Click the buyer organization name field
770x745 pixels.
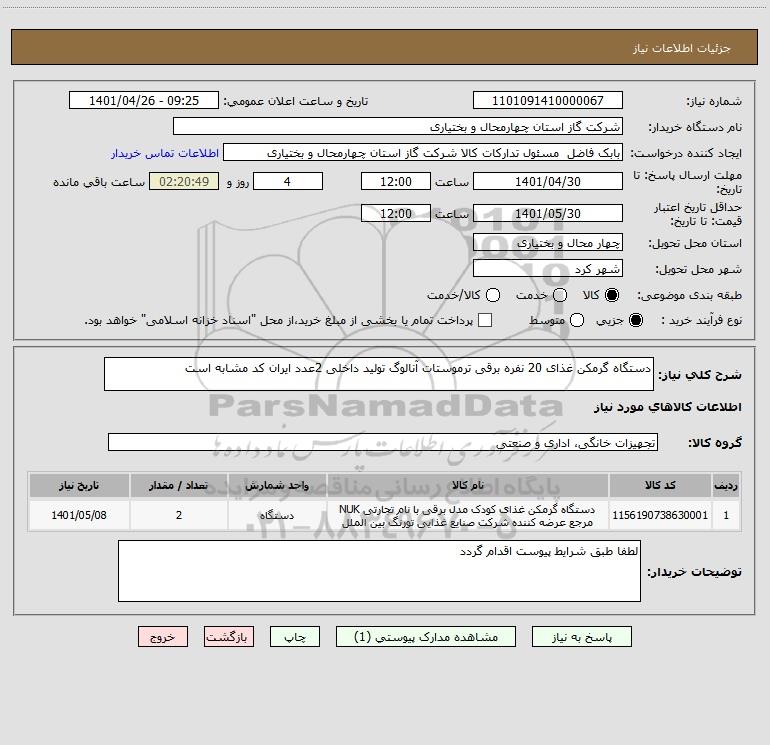pos(398,127)
